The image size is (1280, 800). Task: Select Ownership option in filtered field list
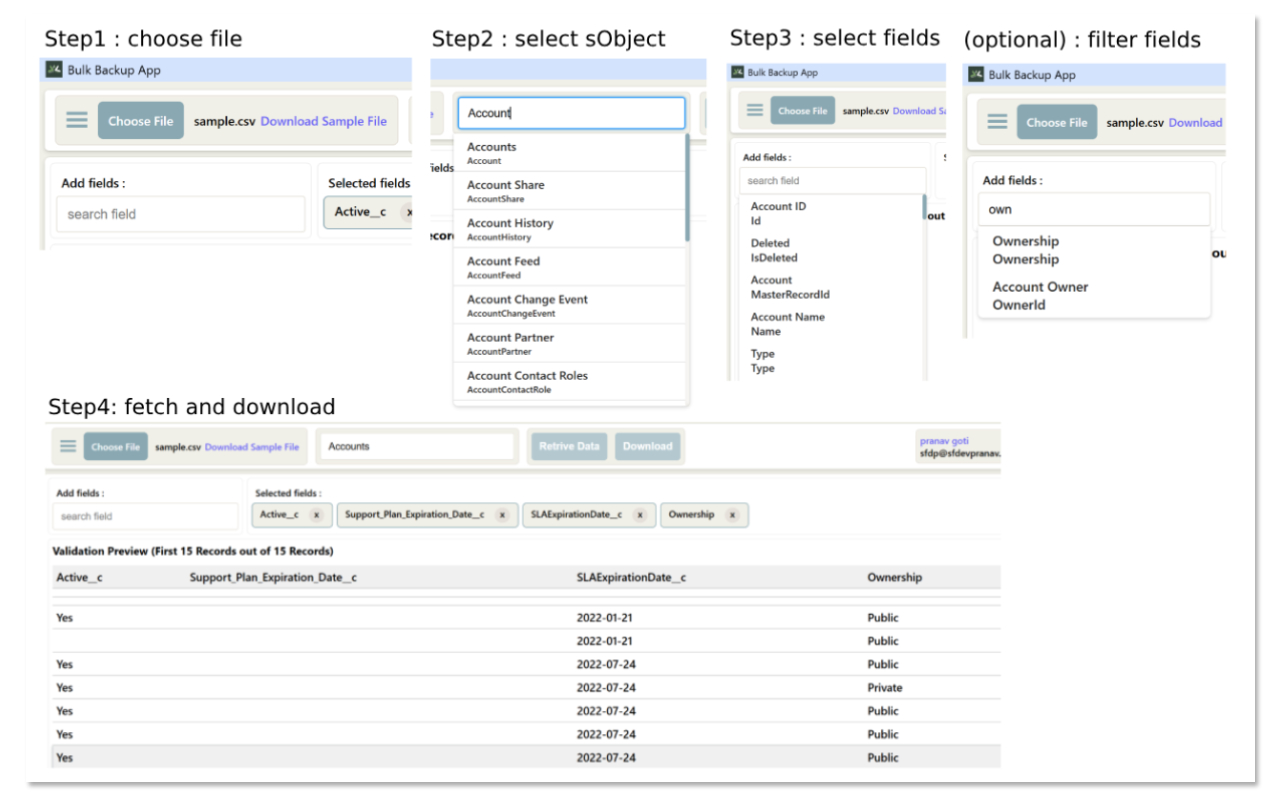click(1094, 250)
